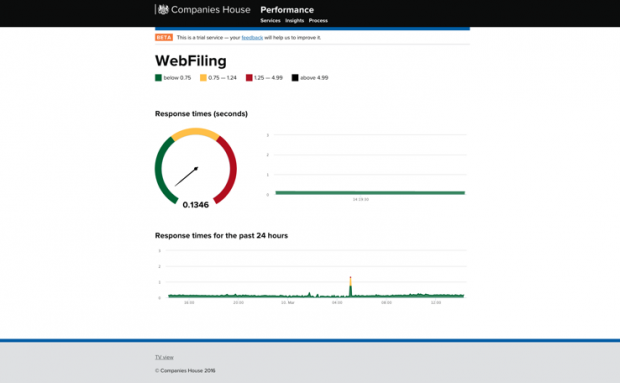The height and width of the screenshot is (383, 620).
Task: Click the gauge needle pointer
Action: (186, 176)
